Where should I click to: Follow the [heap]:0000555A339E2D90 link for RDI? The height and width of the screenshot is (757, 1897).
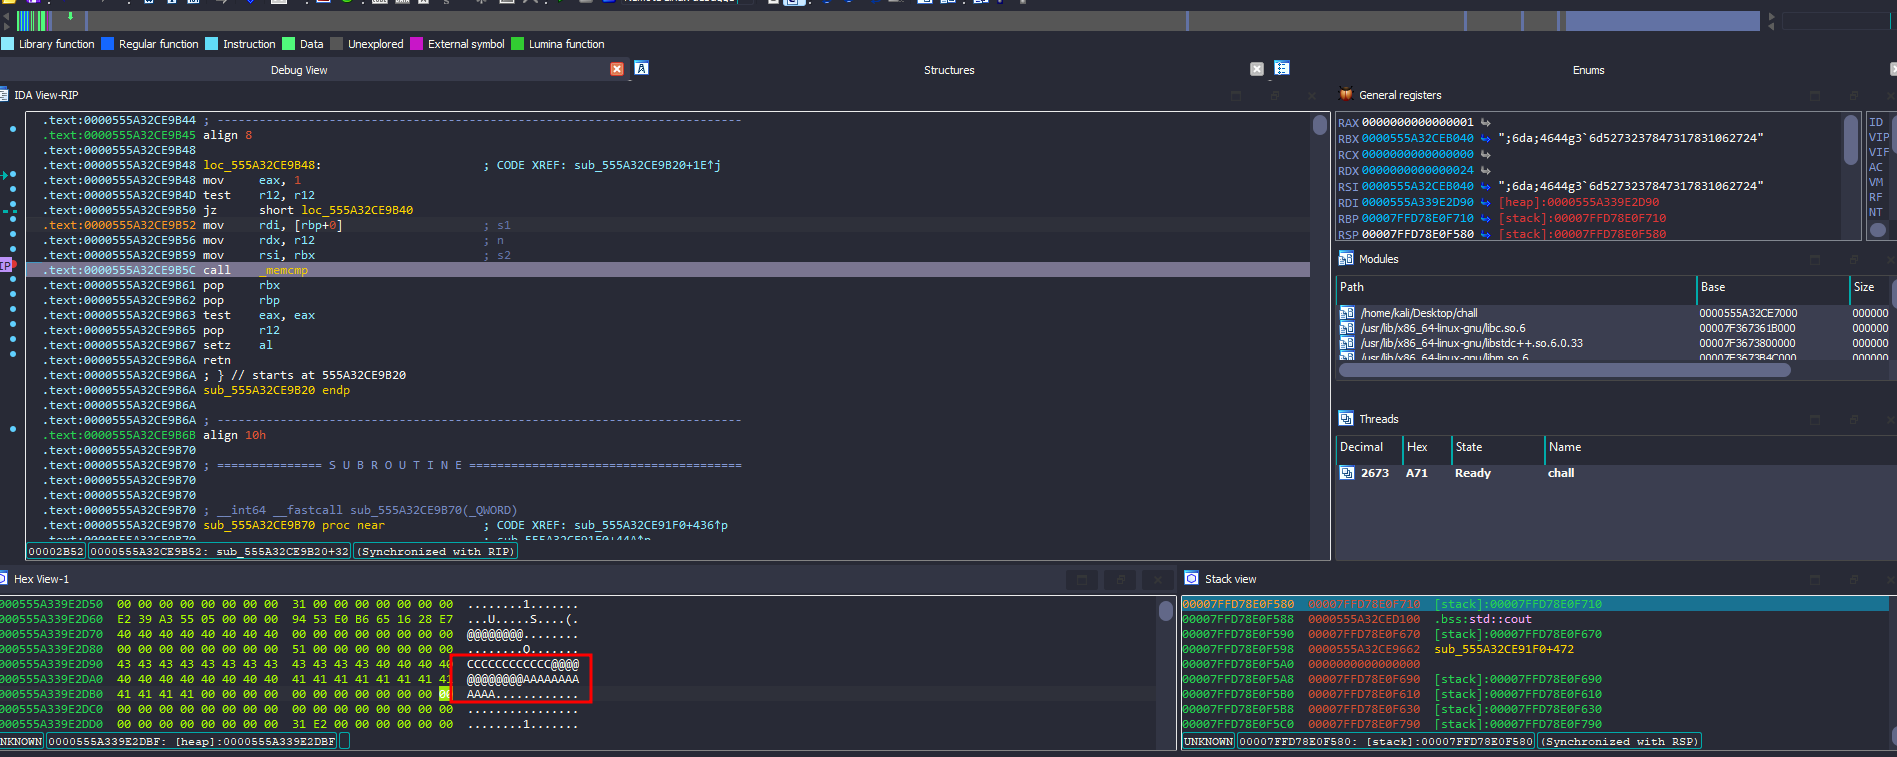(1578, 203)
